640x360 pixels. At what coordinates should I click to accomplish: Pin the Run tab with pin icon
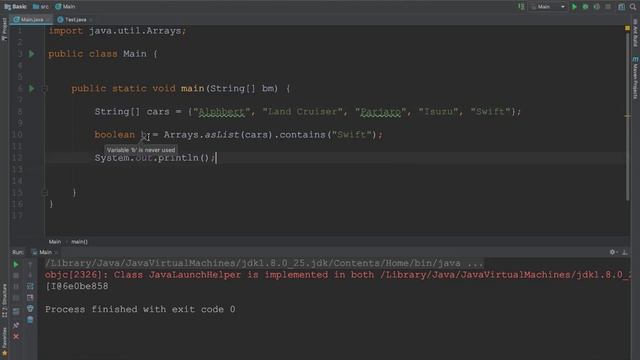coord(16,325)
